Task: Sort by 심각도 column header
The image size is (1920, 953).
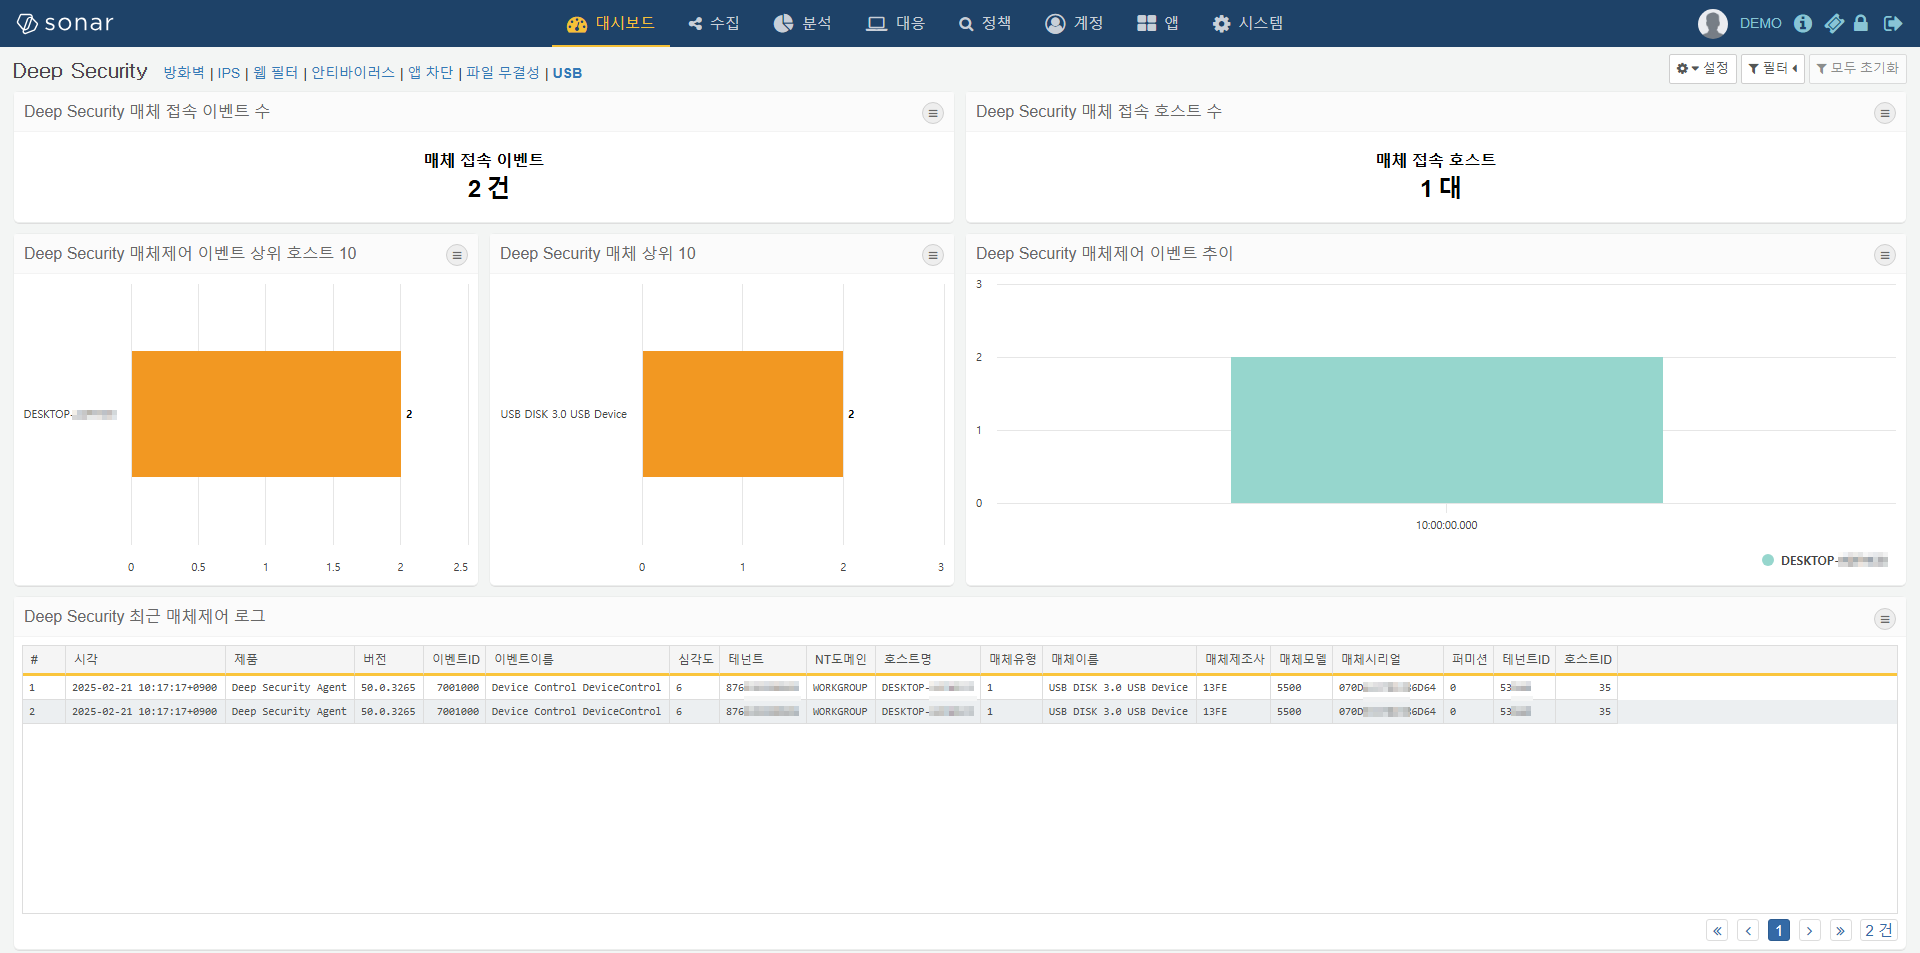Action: (695, 659)
